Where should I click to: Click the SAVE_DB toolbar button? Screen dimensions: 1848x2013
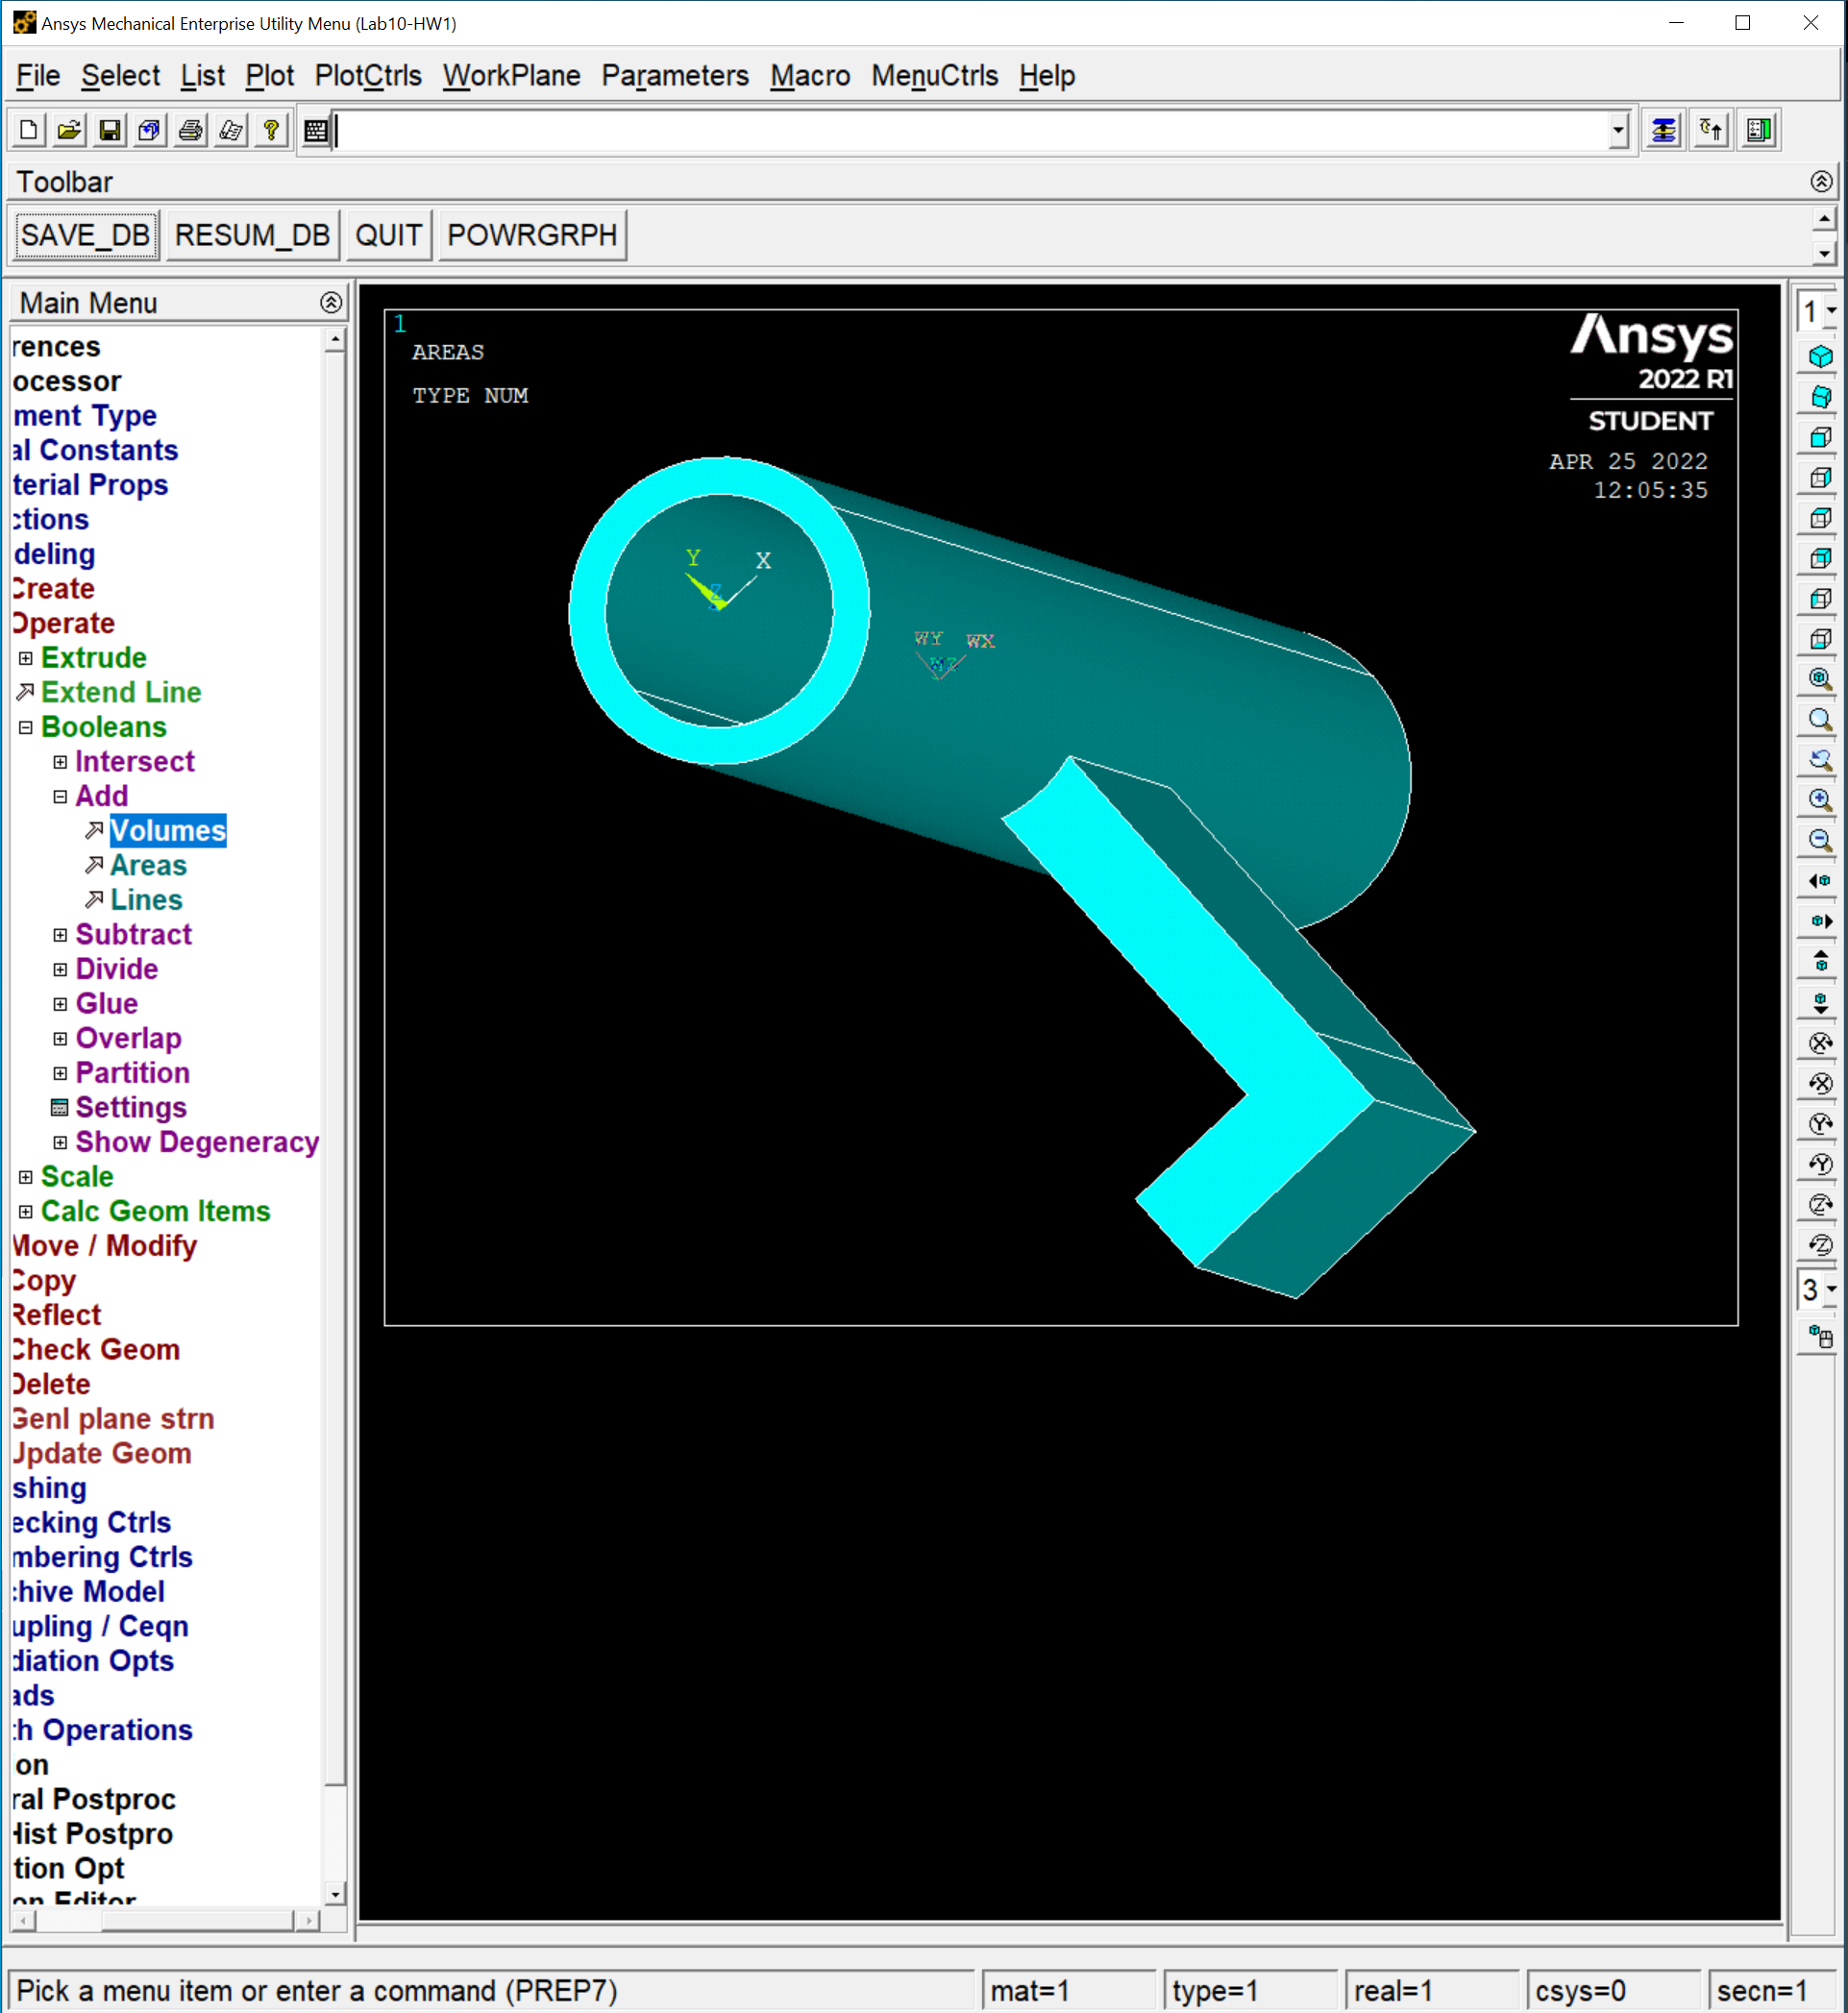[86, 235]
